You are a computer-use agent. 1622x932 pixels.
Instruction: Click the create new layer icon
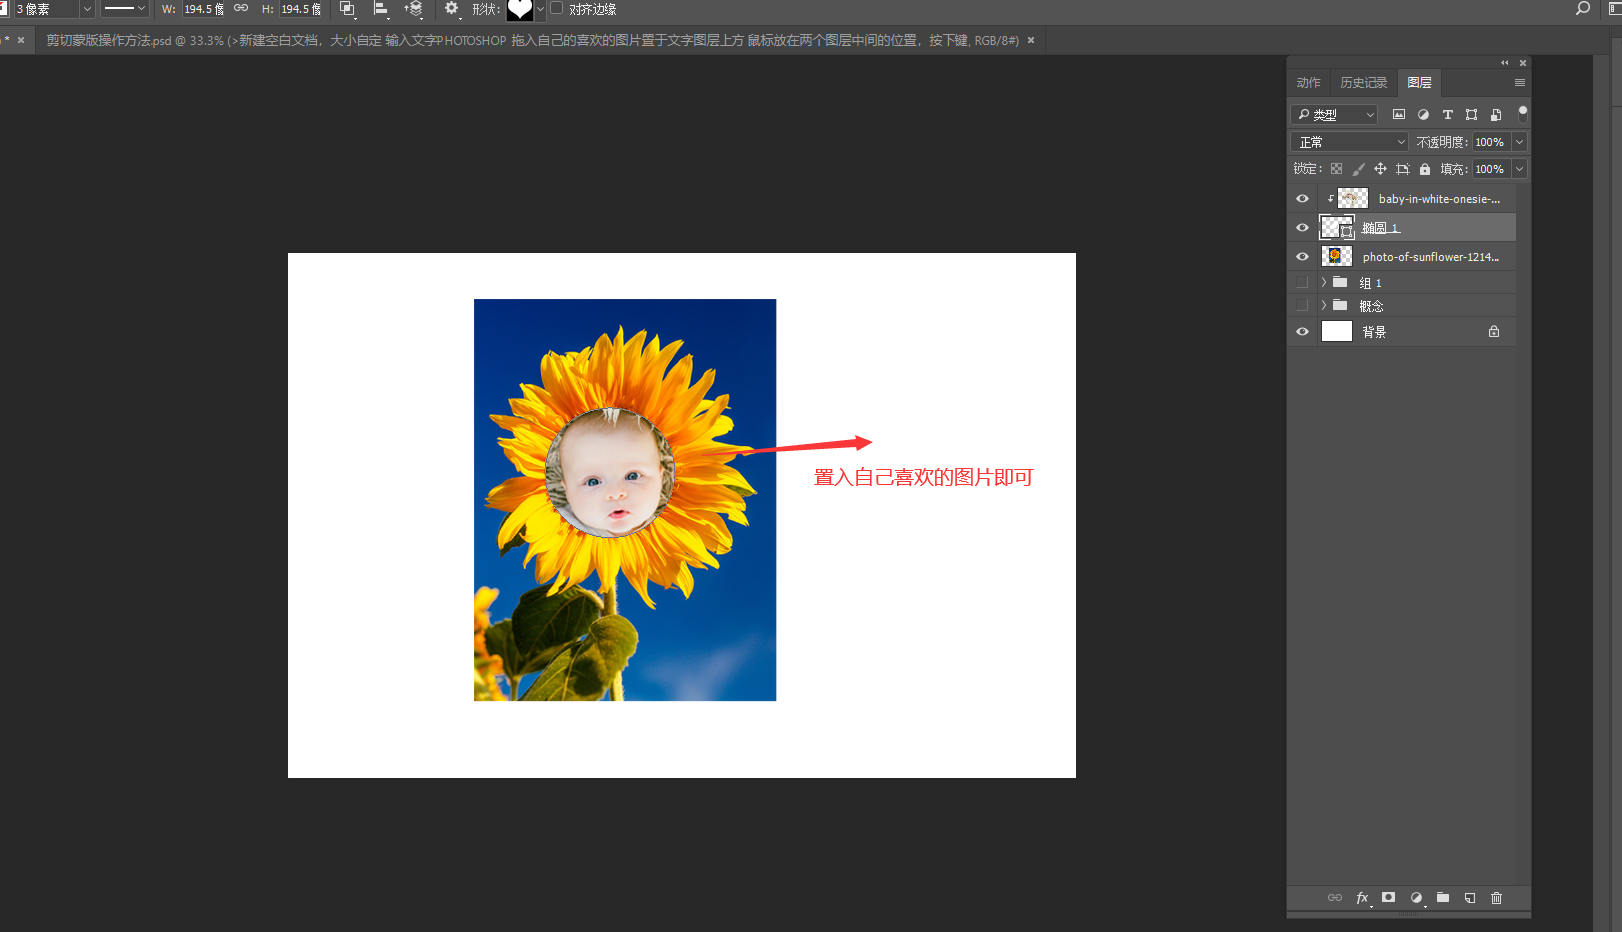point(1470,898)
